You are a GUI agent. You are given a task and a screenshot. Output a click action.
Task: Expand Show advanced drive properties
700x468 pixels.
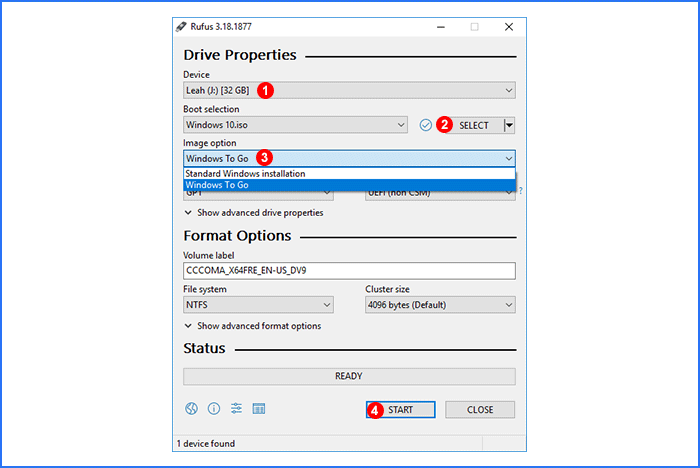pos(254,213)
